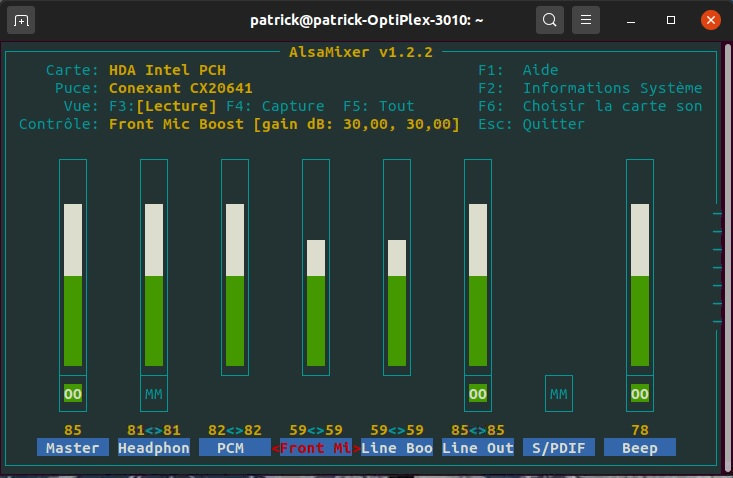Click F2 Informations Système entry
This screenshot has width=733, height=478.
coord(590,88)
